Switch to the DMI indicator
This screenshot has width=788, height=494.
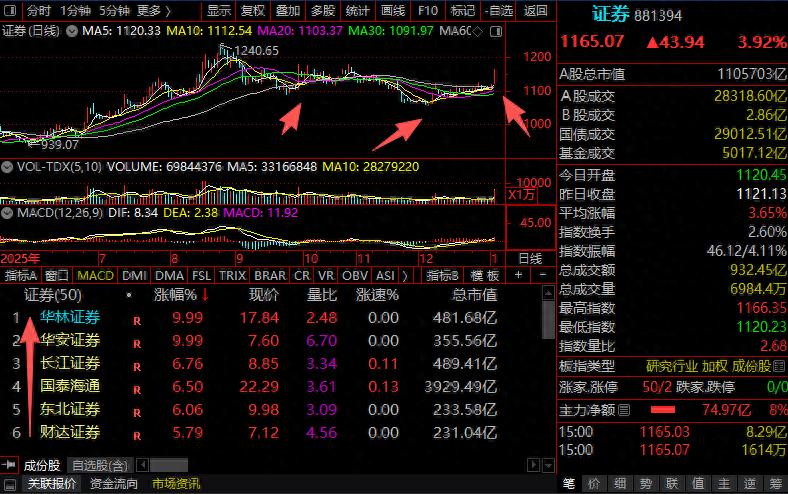pyautogui.click(x=134, y=275)
